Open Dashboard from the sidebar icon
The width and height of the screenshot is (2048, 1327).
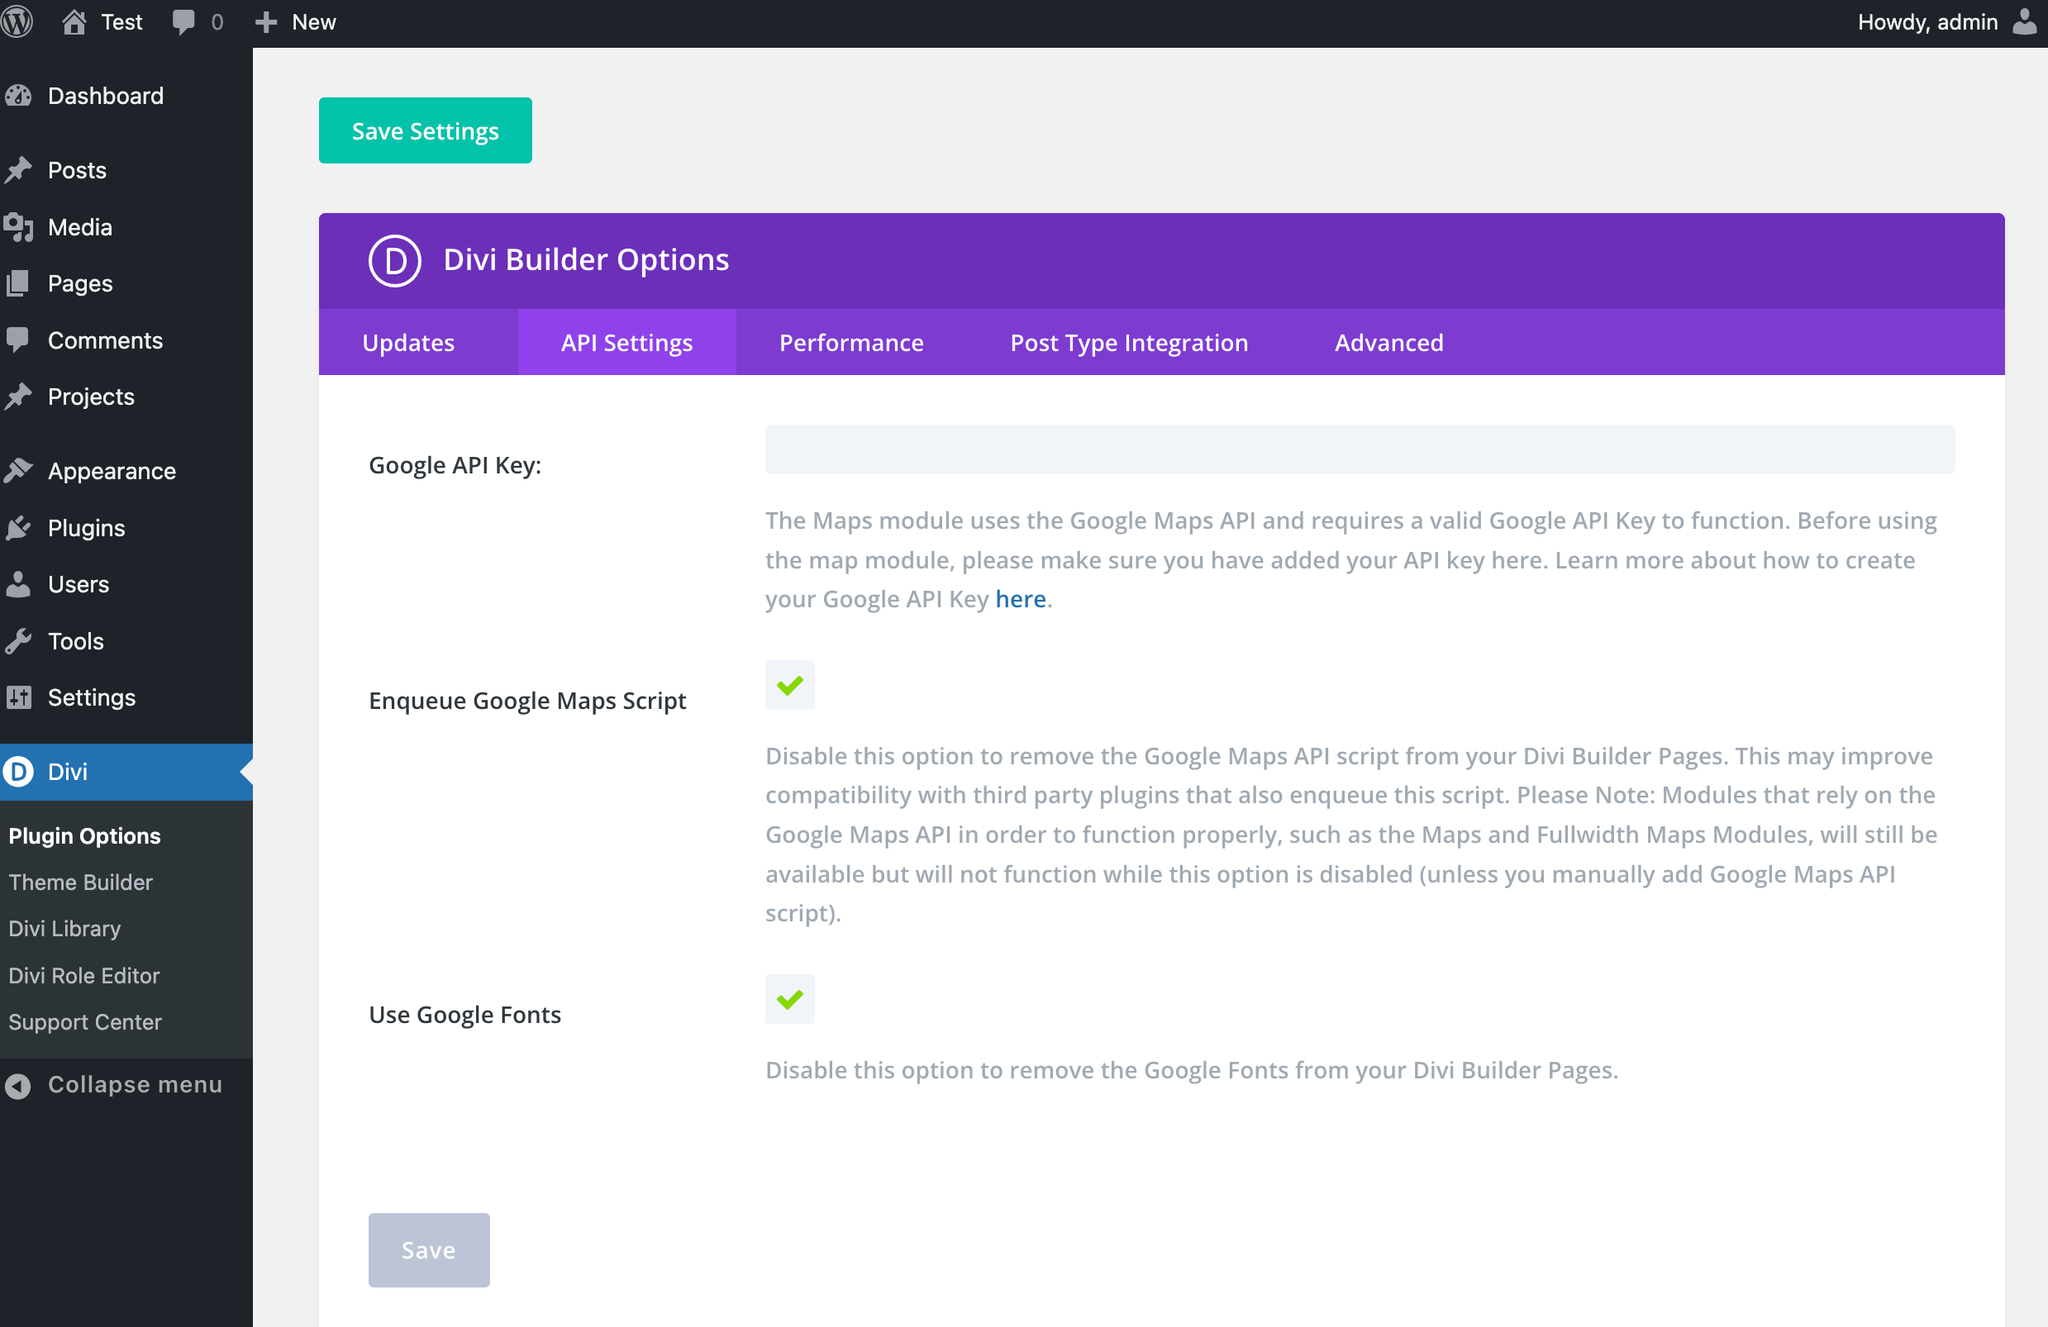(20, 95)
